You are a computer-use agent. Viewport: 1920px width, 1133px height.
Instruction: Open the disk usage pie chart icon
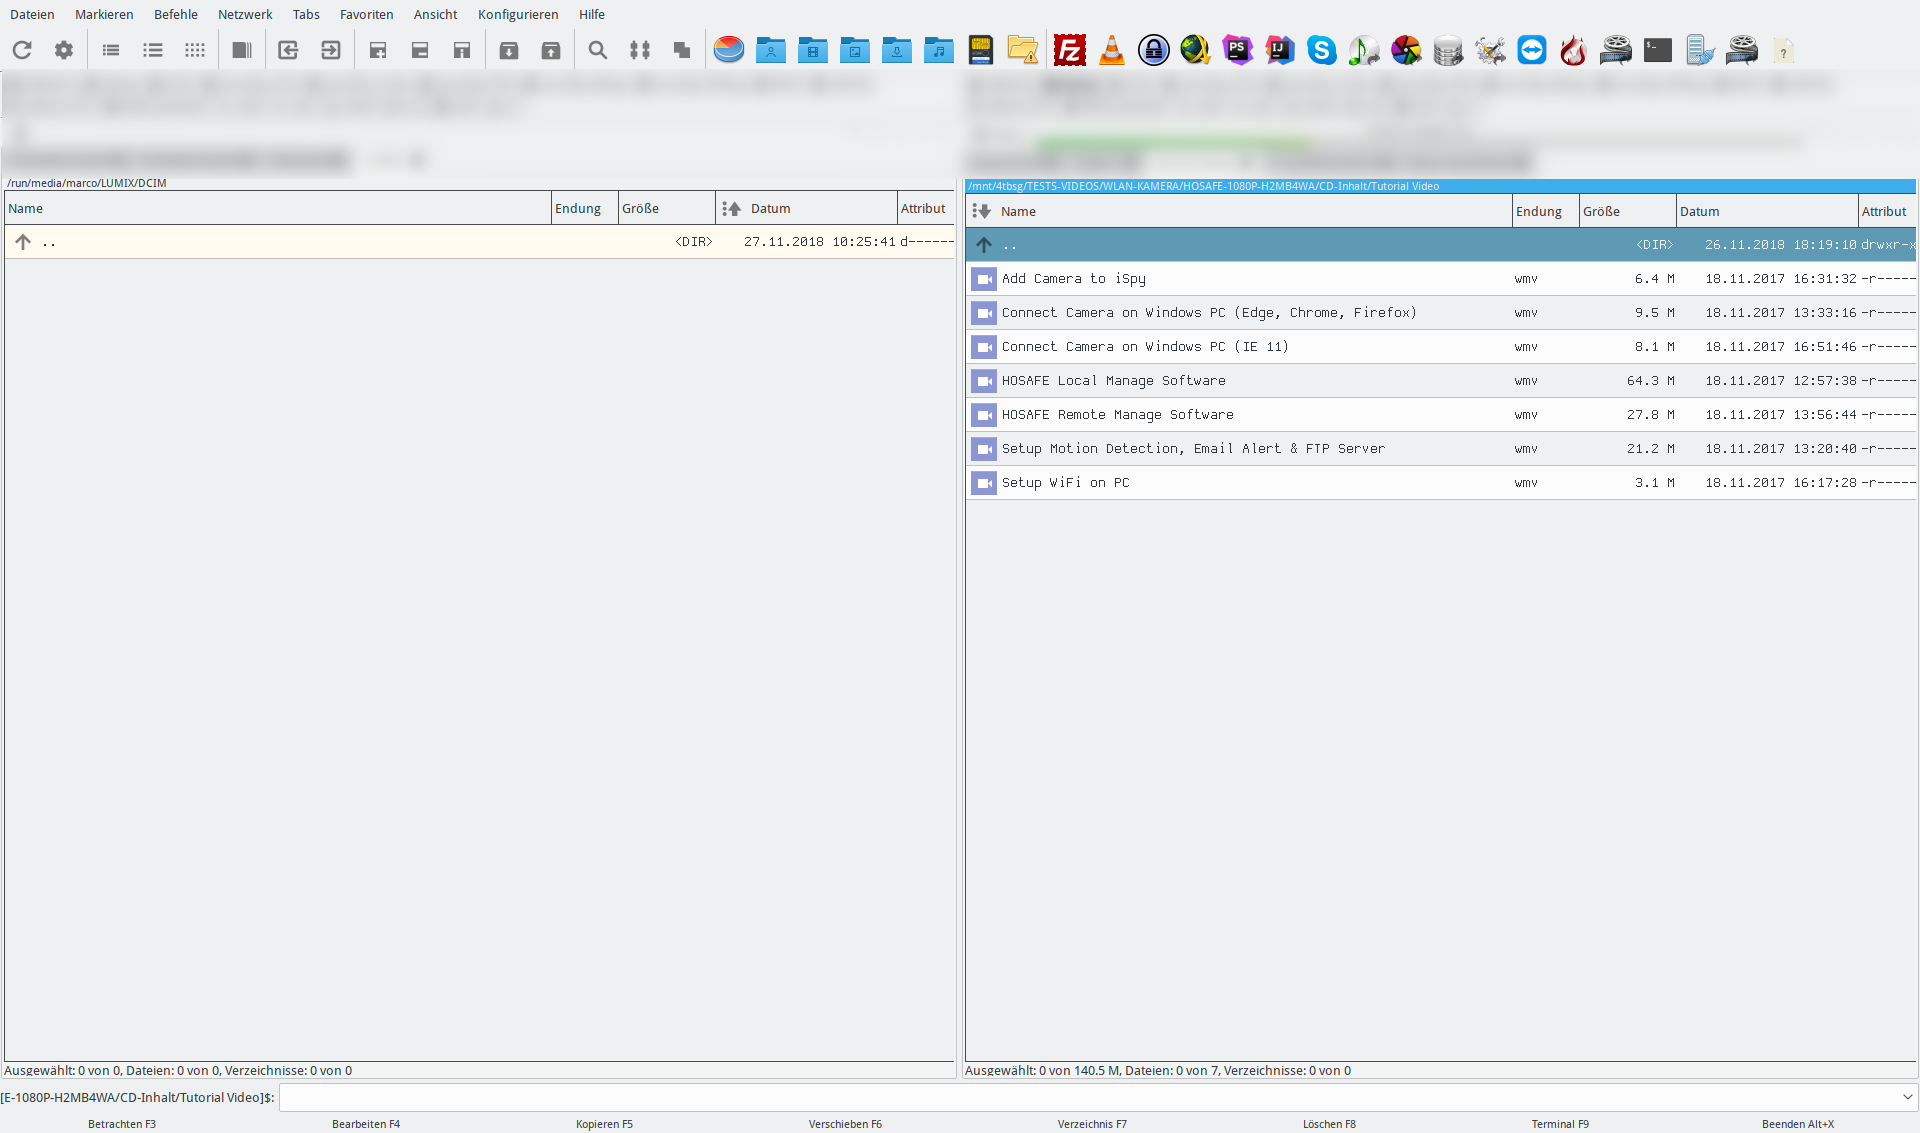(x=729, y=50)
